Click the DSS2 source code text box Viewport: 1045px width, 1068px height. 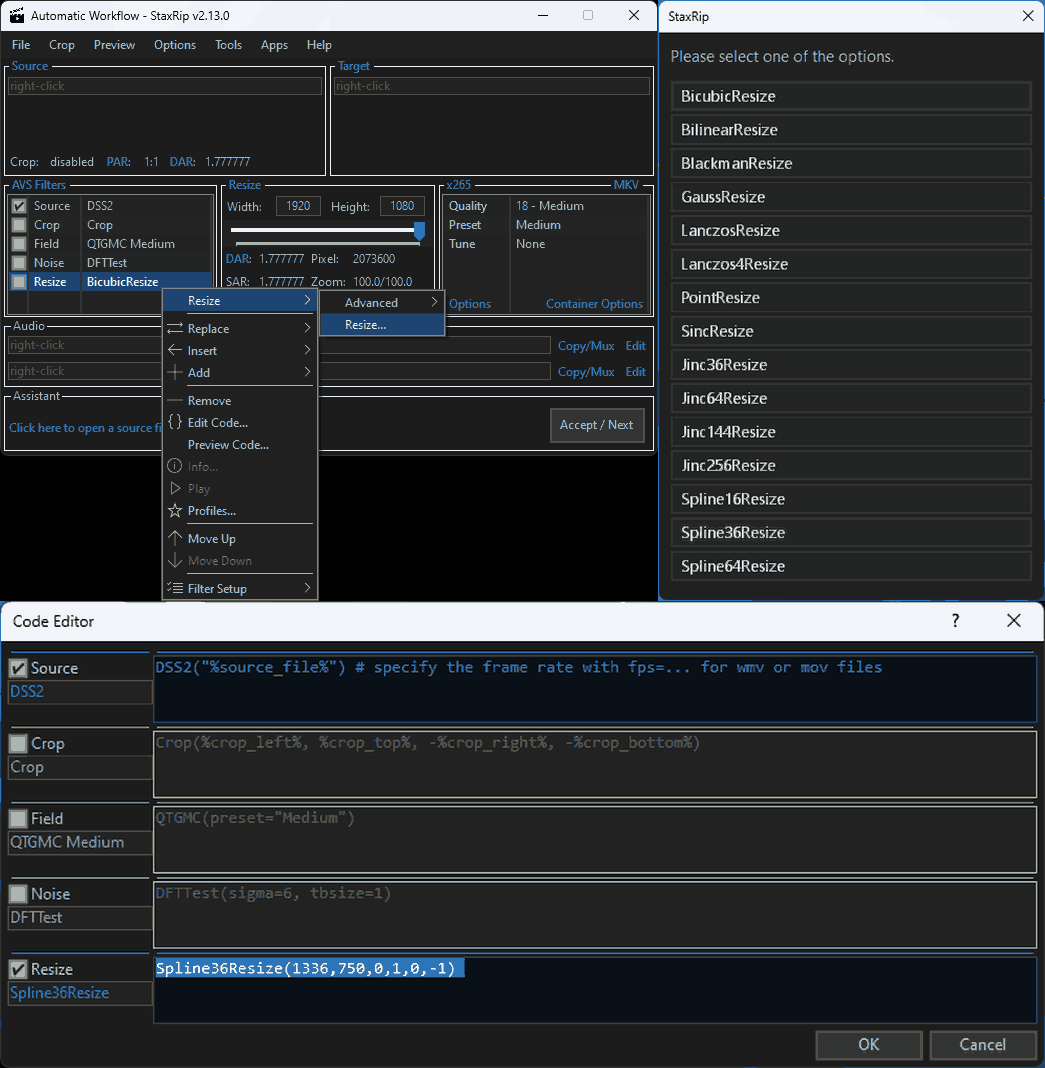click(595, 688)
